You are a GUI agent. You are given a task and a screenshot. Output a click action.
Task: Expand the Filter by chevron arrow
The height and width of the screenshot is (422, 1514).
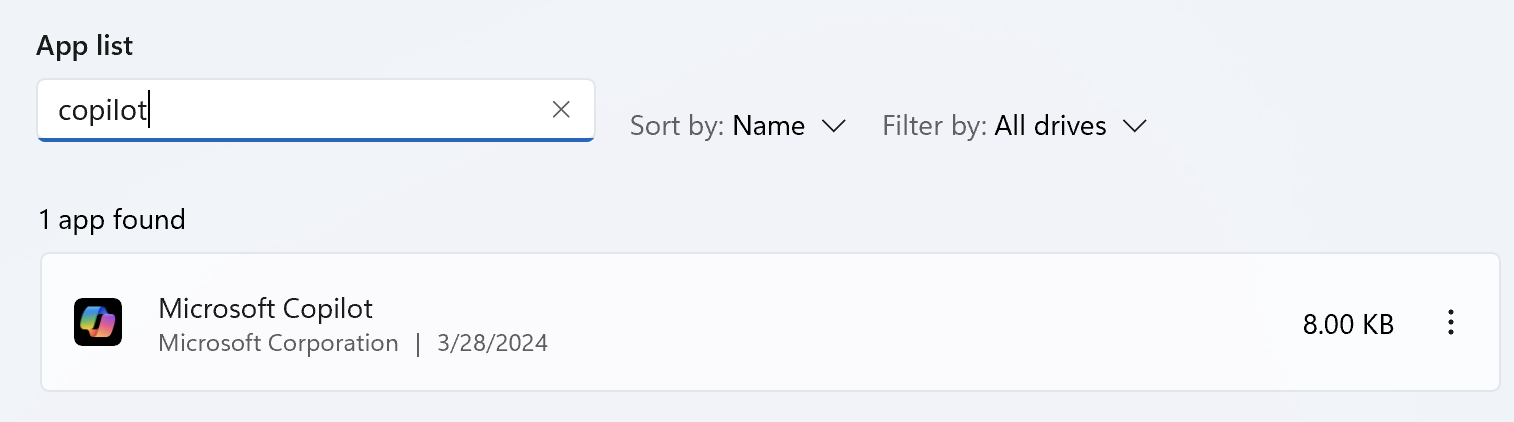click(1134, 126)
